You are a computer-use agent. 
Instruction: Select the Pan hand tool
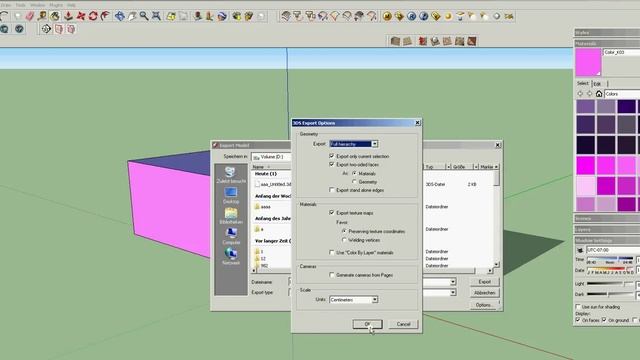click(132, 16)
